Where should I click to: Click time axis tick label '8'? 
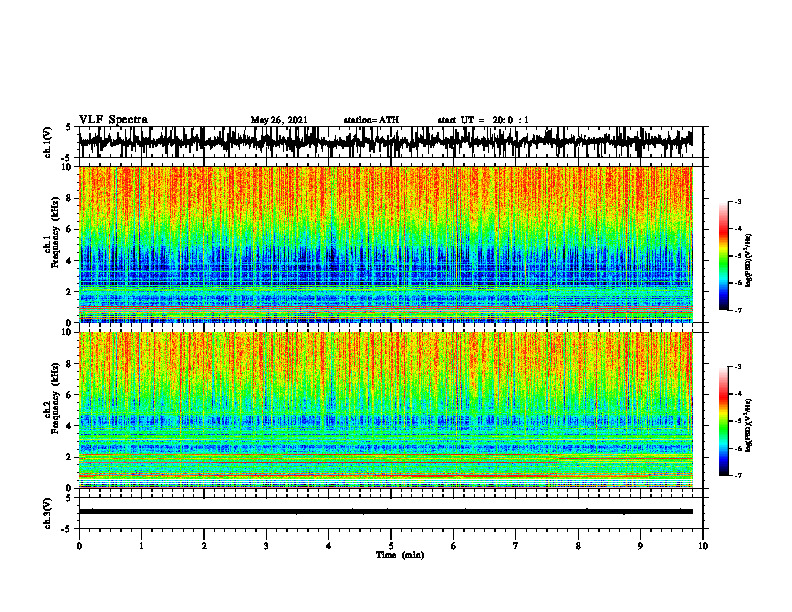[x=578, y=546]
